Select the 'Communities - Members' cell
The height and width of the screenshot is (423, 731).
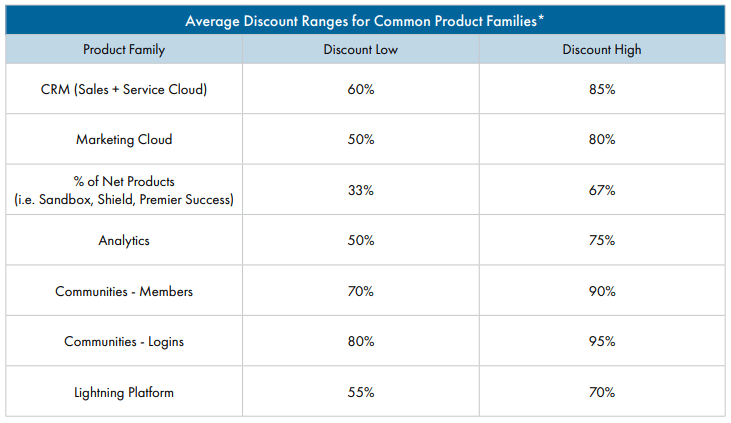(x=124, y=291)
